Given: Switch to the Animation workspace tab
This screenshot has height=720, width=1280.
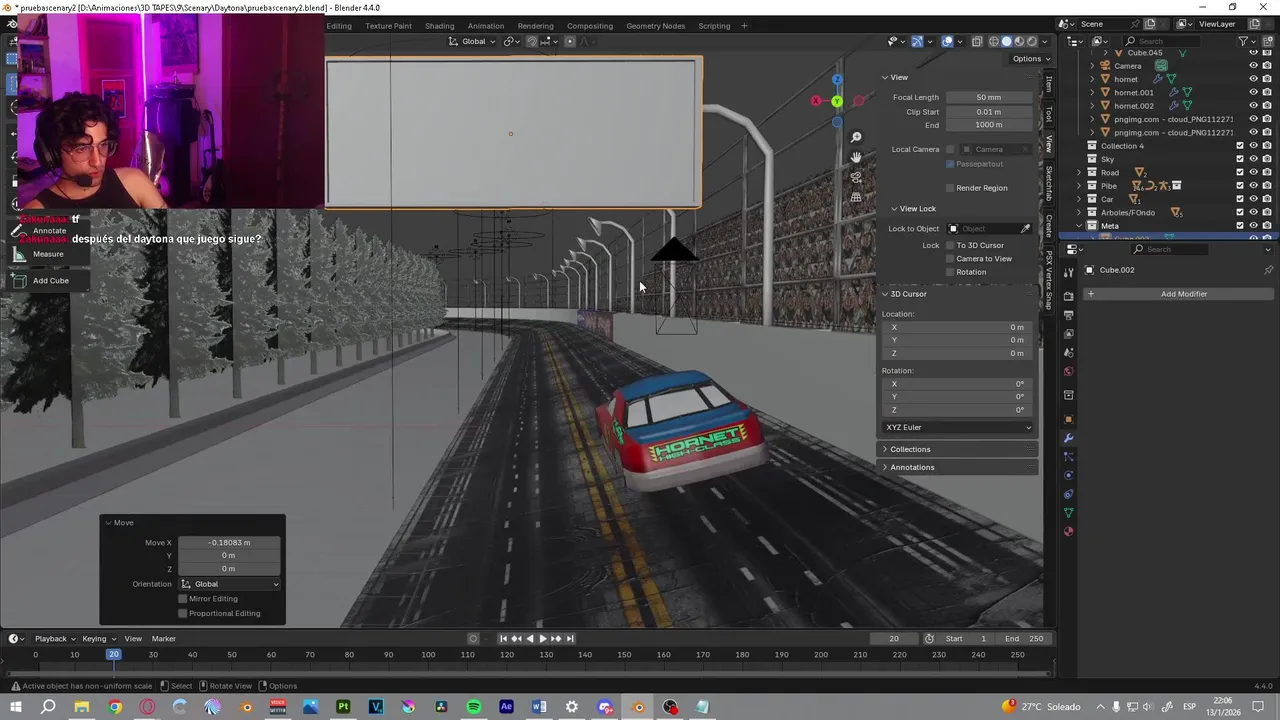Looking at the screenshot, I should click(x=486, y=26).
